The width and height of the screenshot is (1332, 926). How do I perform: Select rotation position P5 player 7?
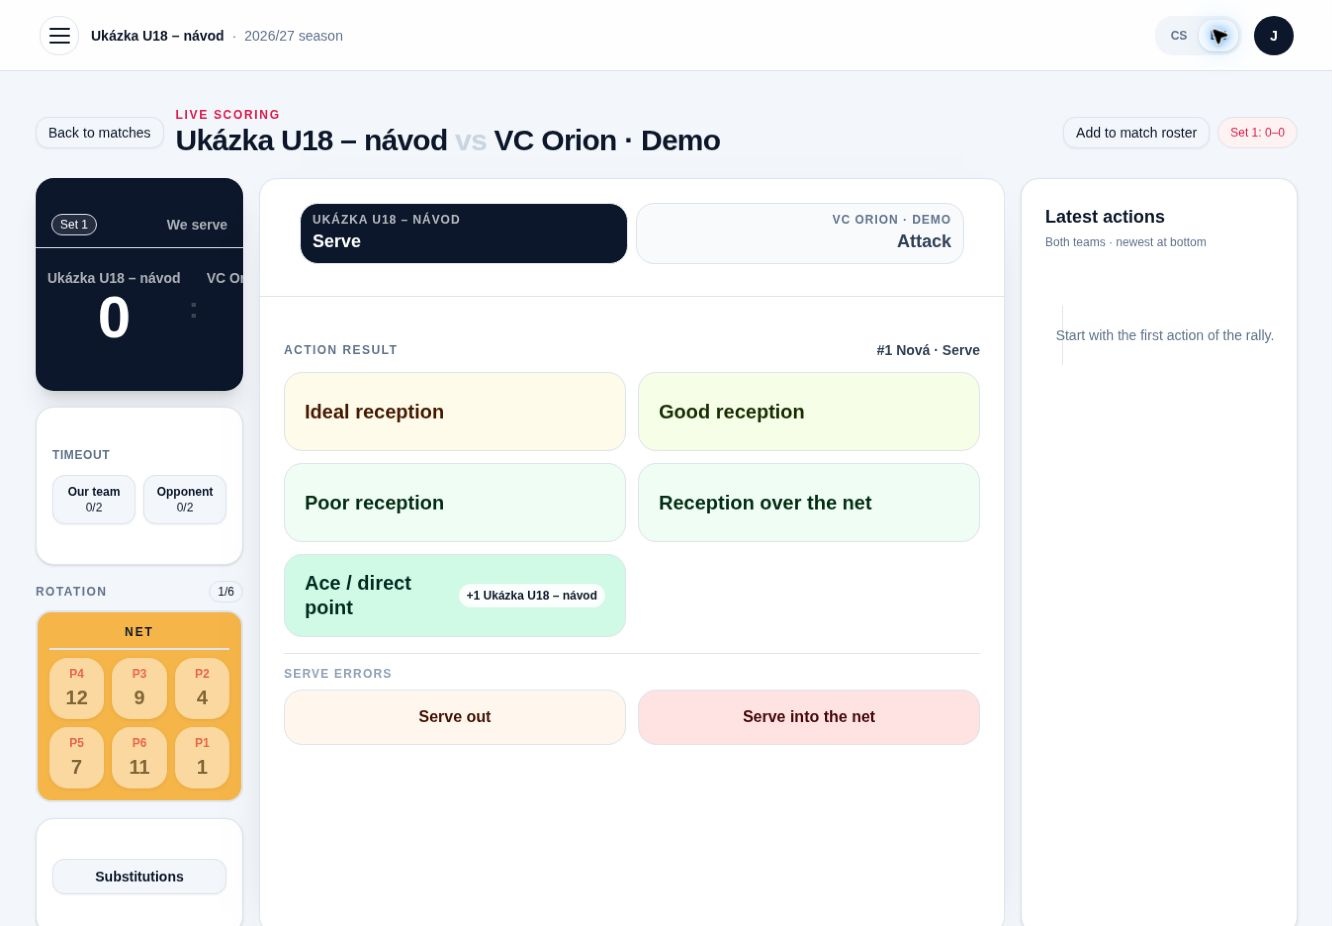point(77,758)
